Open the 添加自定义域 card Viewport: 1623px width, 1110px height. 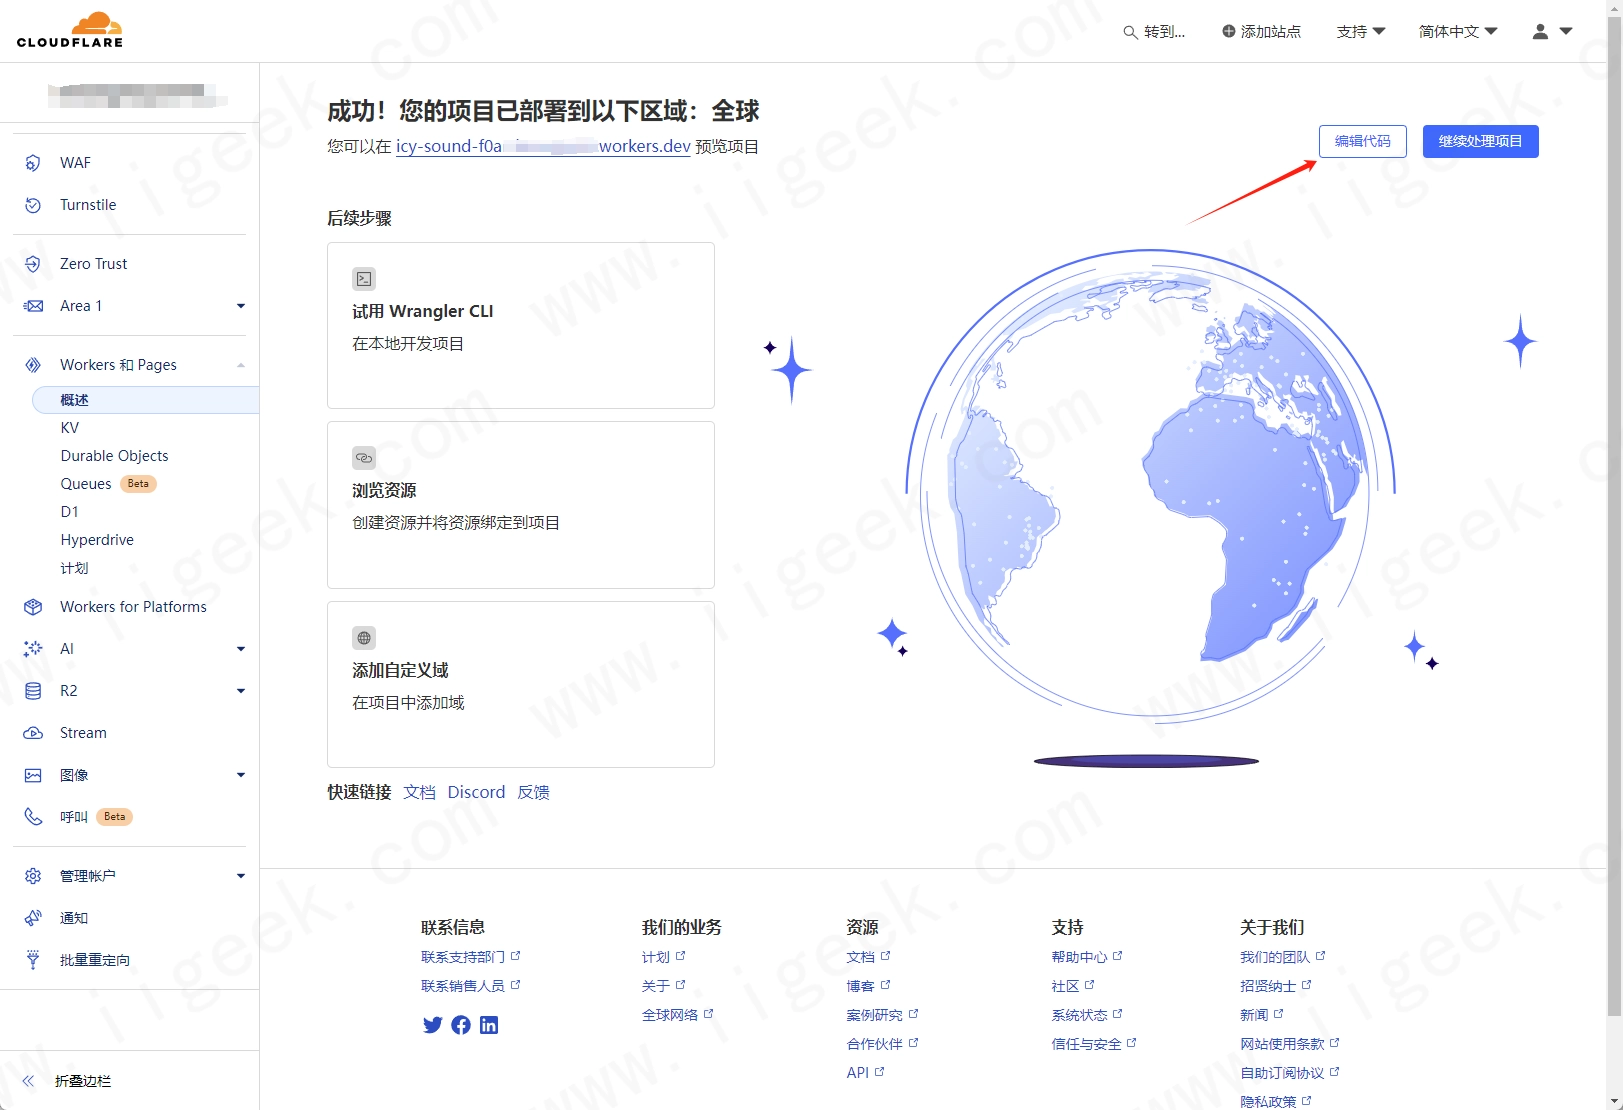521,684
